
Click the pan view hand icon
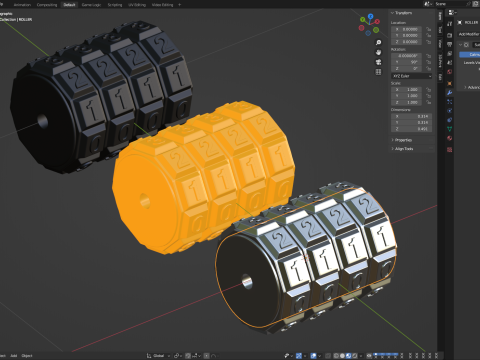tap(378, 52)
